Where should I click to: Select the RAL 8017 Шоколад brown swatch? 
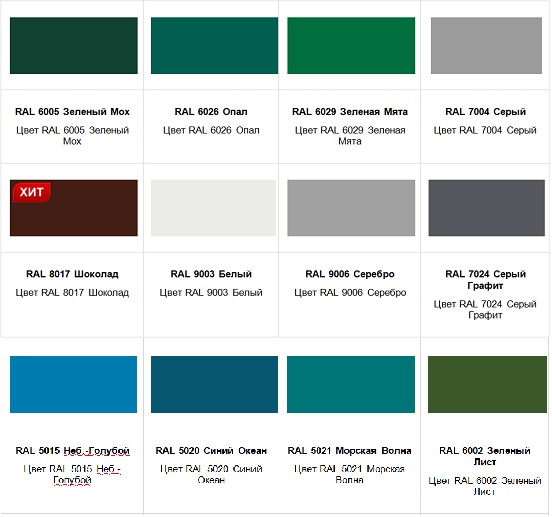[74, 208]
